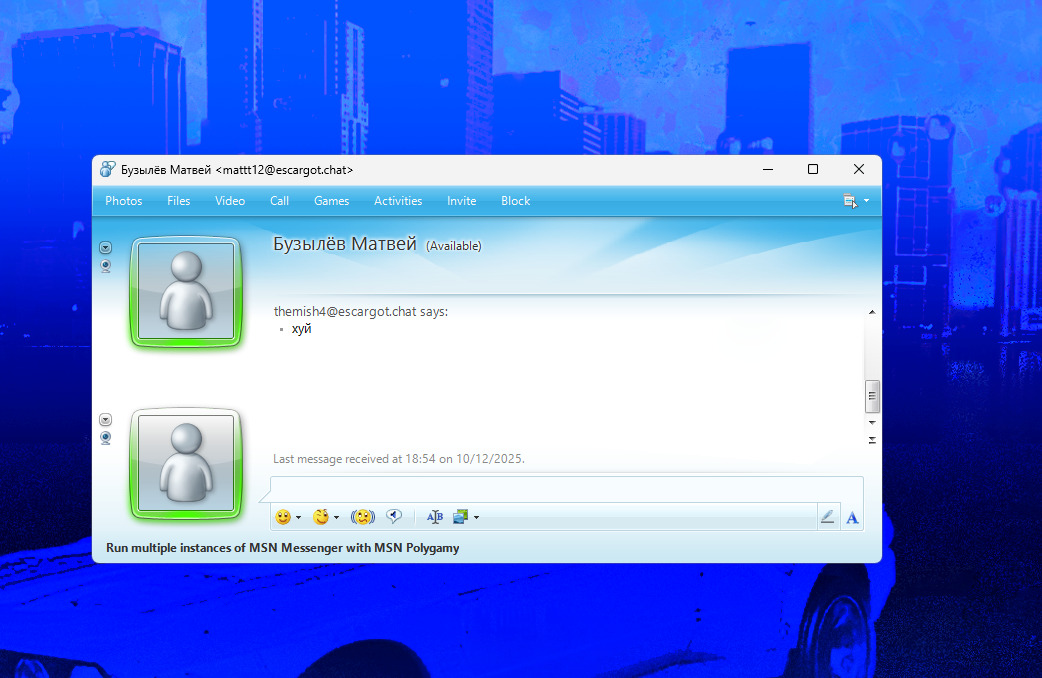Expand the background dropdown arrow
This screenshot has height=678, width=1042.
(476, 517)
